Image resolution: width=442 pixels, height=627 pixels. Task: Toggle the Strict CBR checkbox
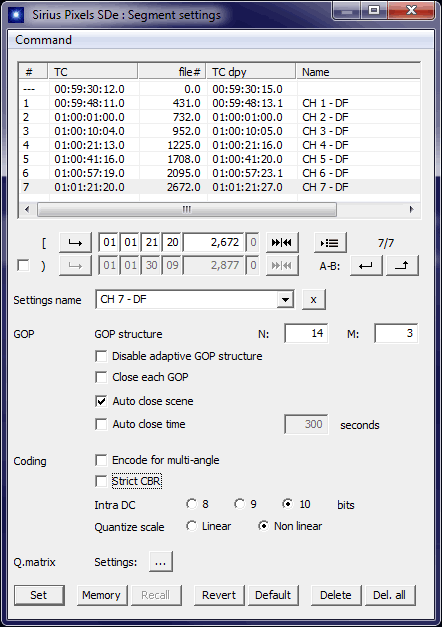(x=101, y=481)
